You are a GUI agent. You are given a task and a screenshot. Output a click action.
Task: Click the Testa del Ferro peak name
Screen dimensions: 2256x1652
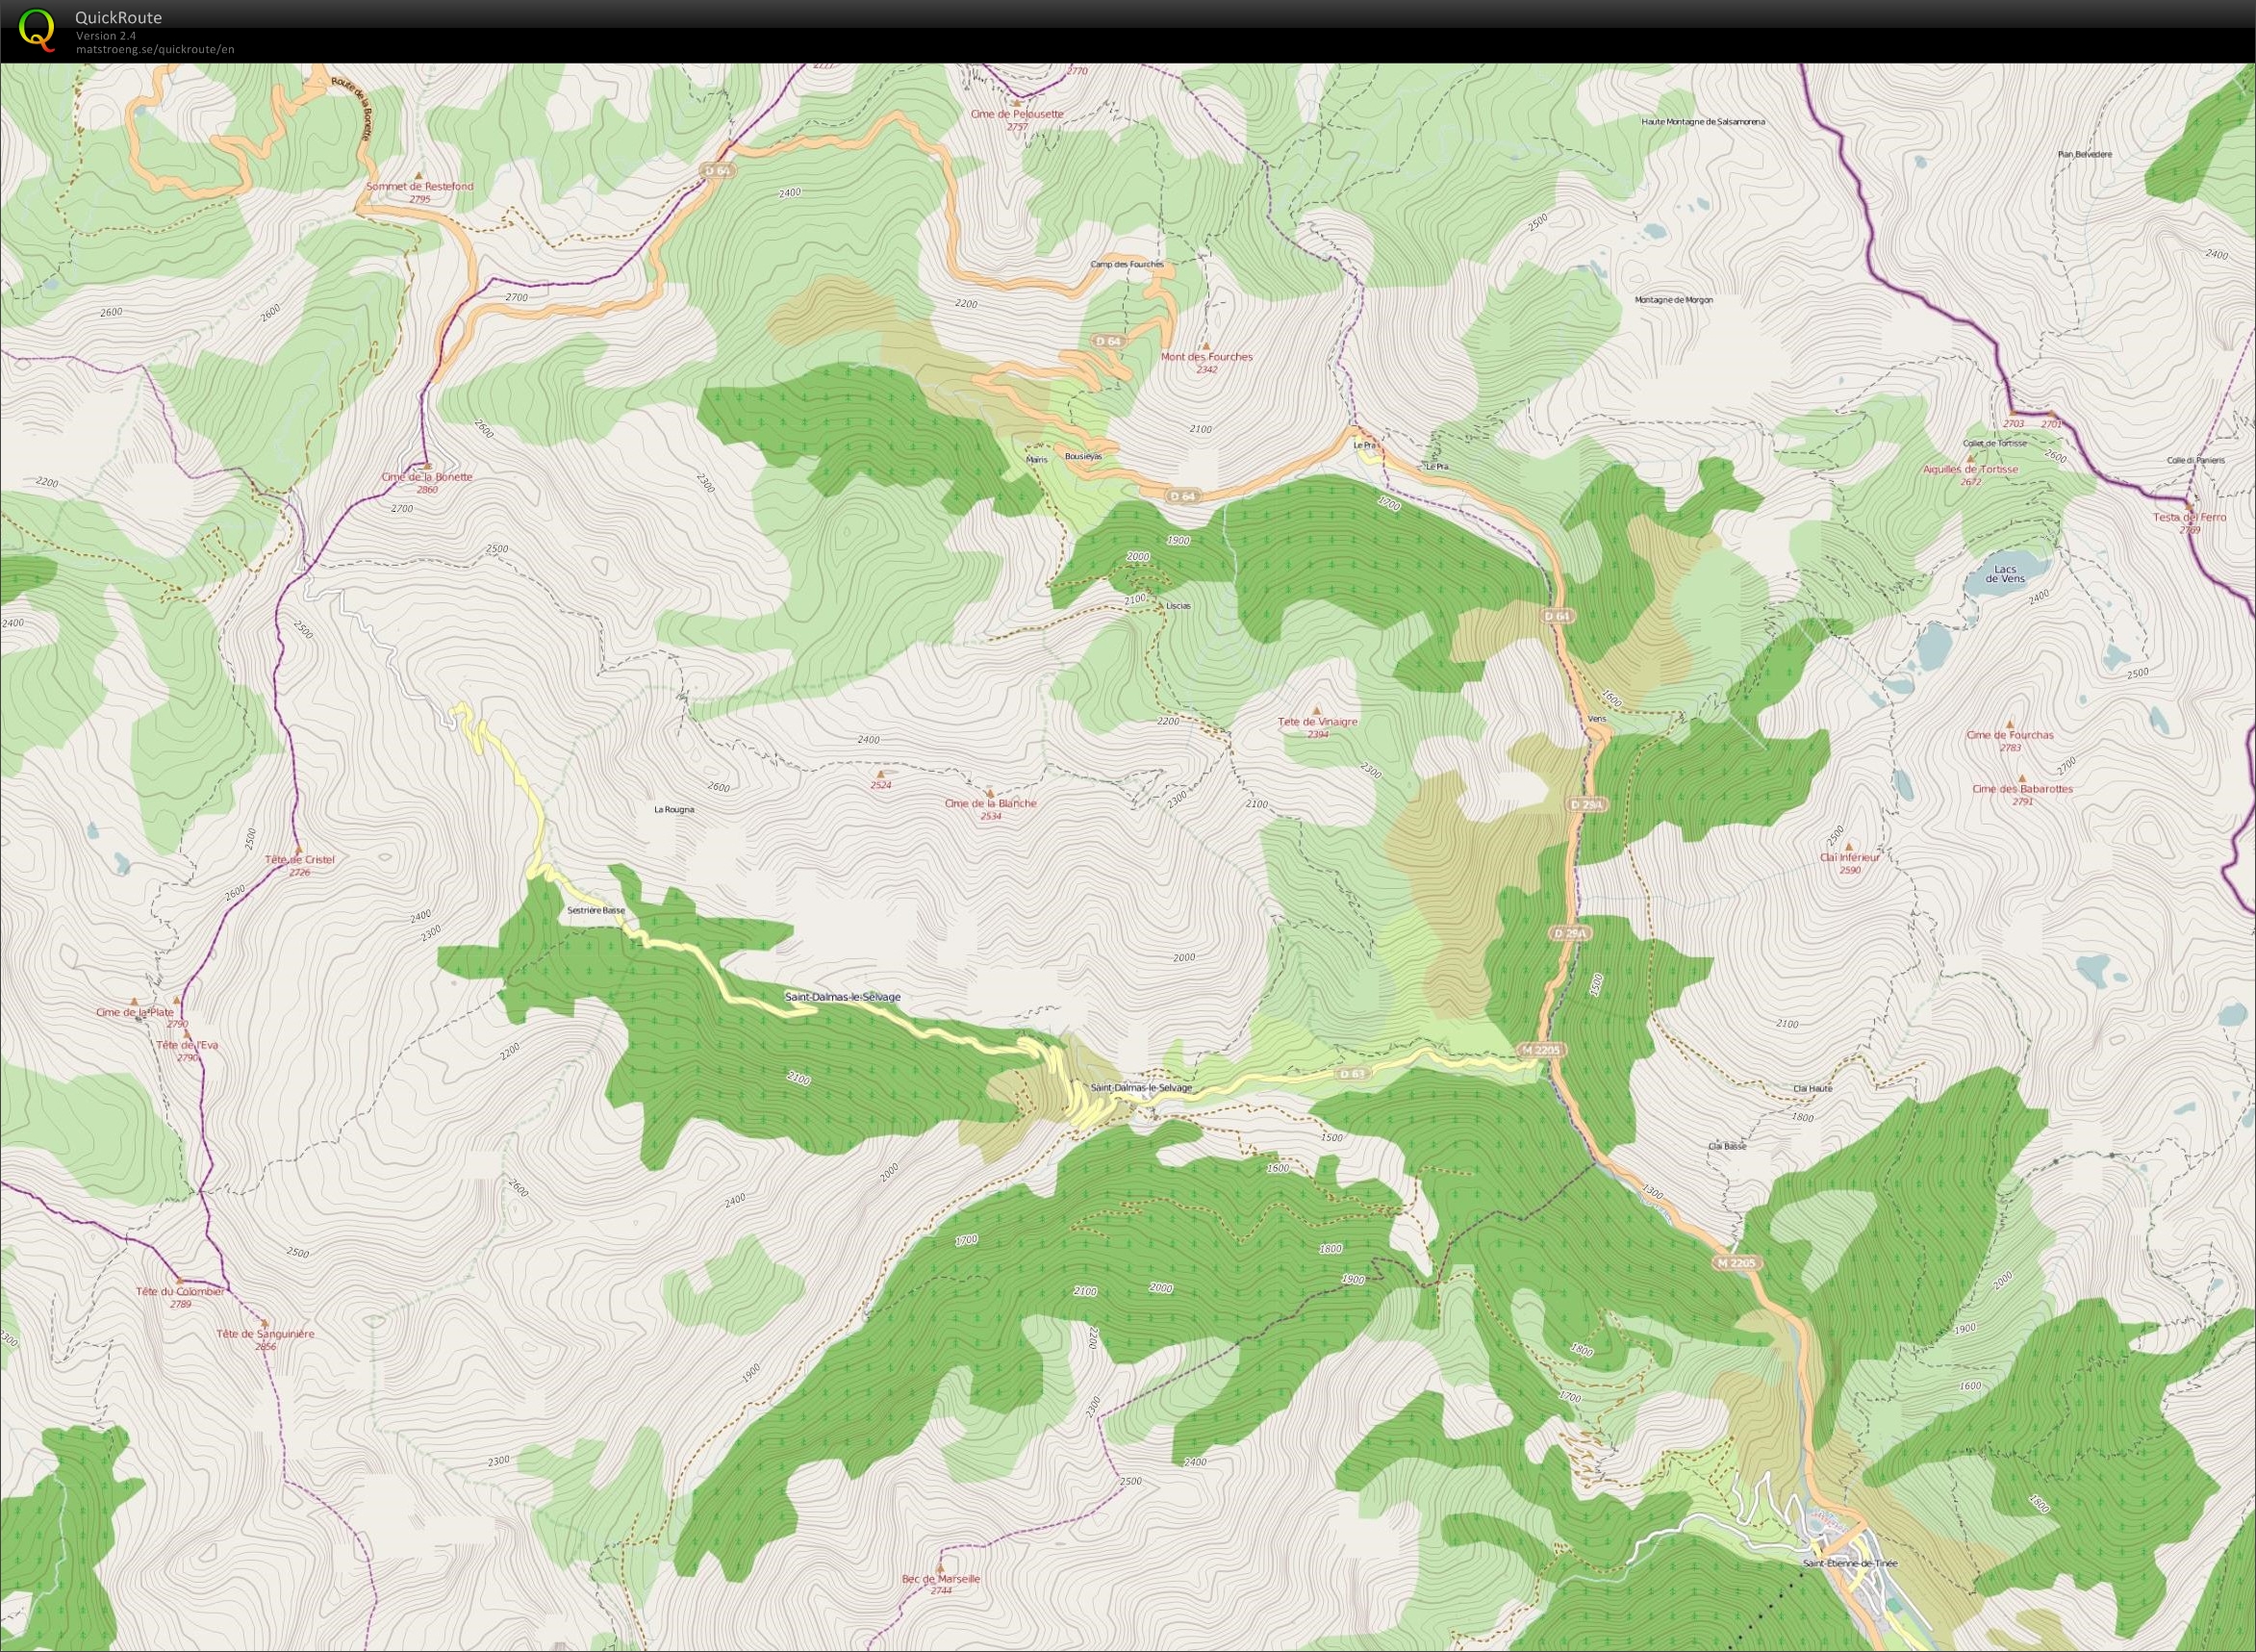click(2190, 517)
